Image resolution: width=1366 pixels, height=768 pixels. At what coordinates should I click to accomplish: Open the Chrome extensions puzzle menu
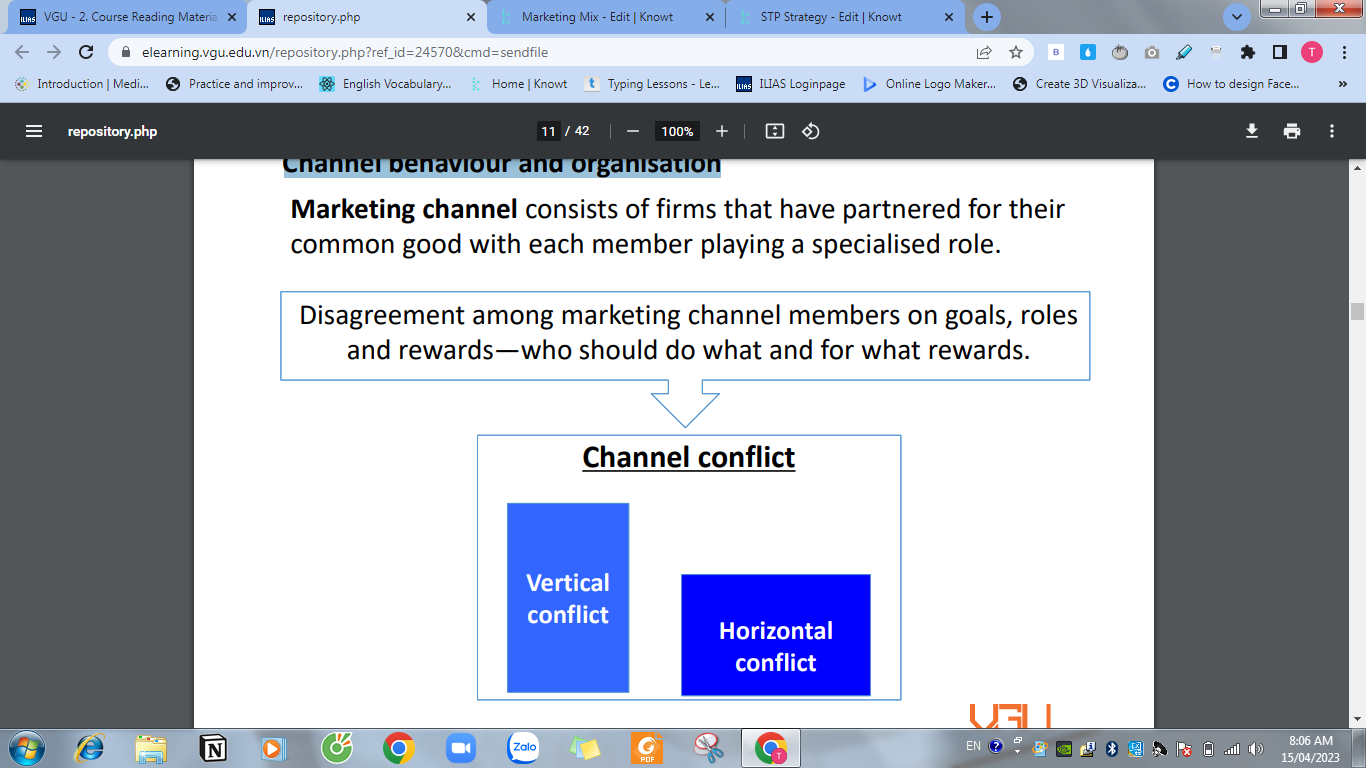[1247, 52]
